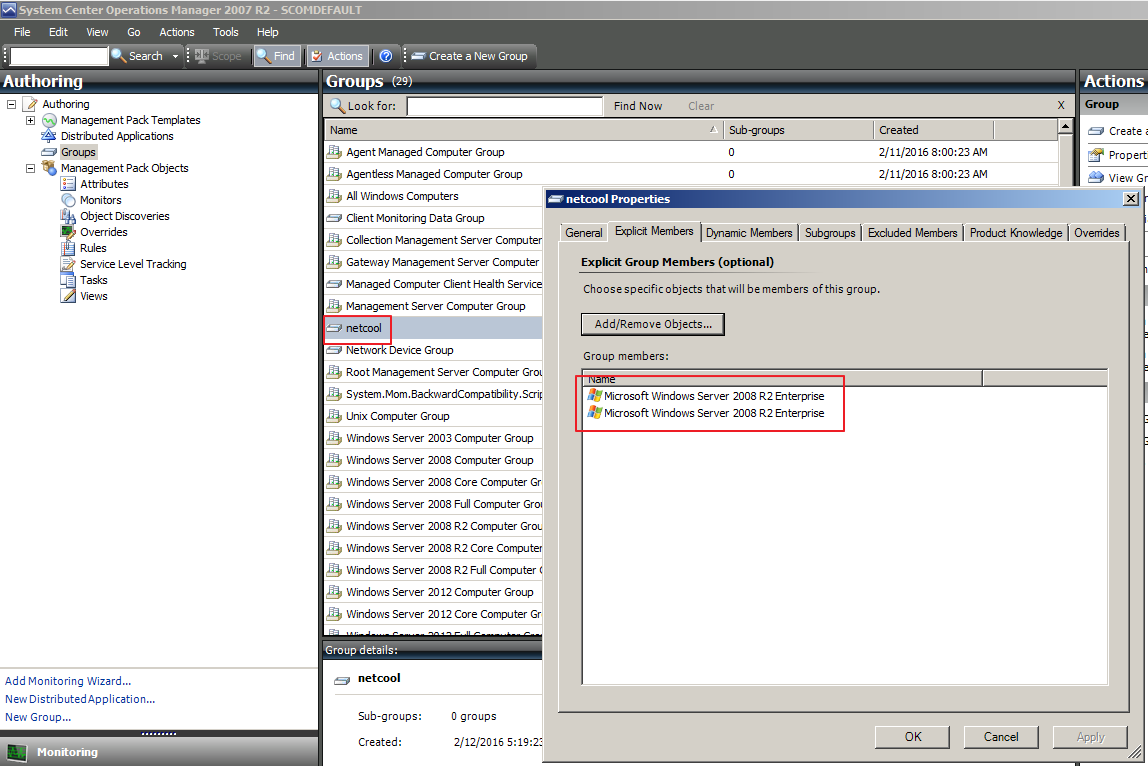
Task: Click Create a New Group toolbar button
Action: (x=470, y=56)
